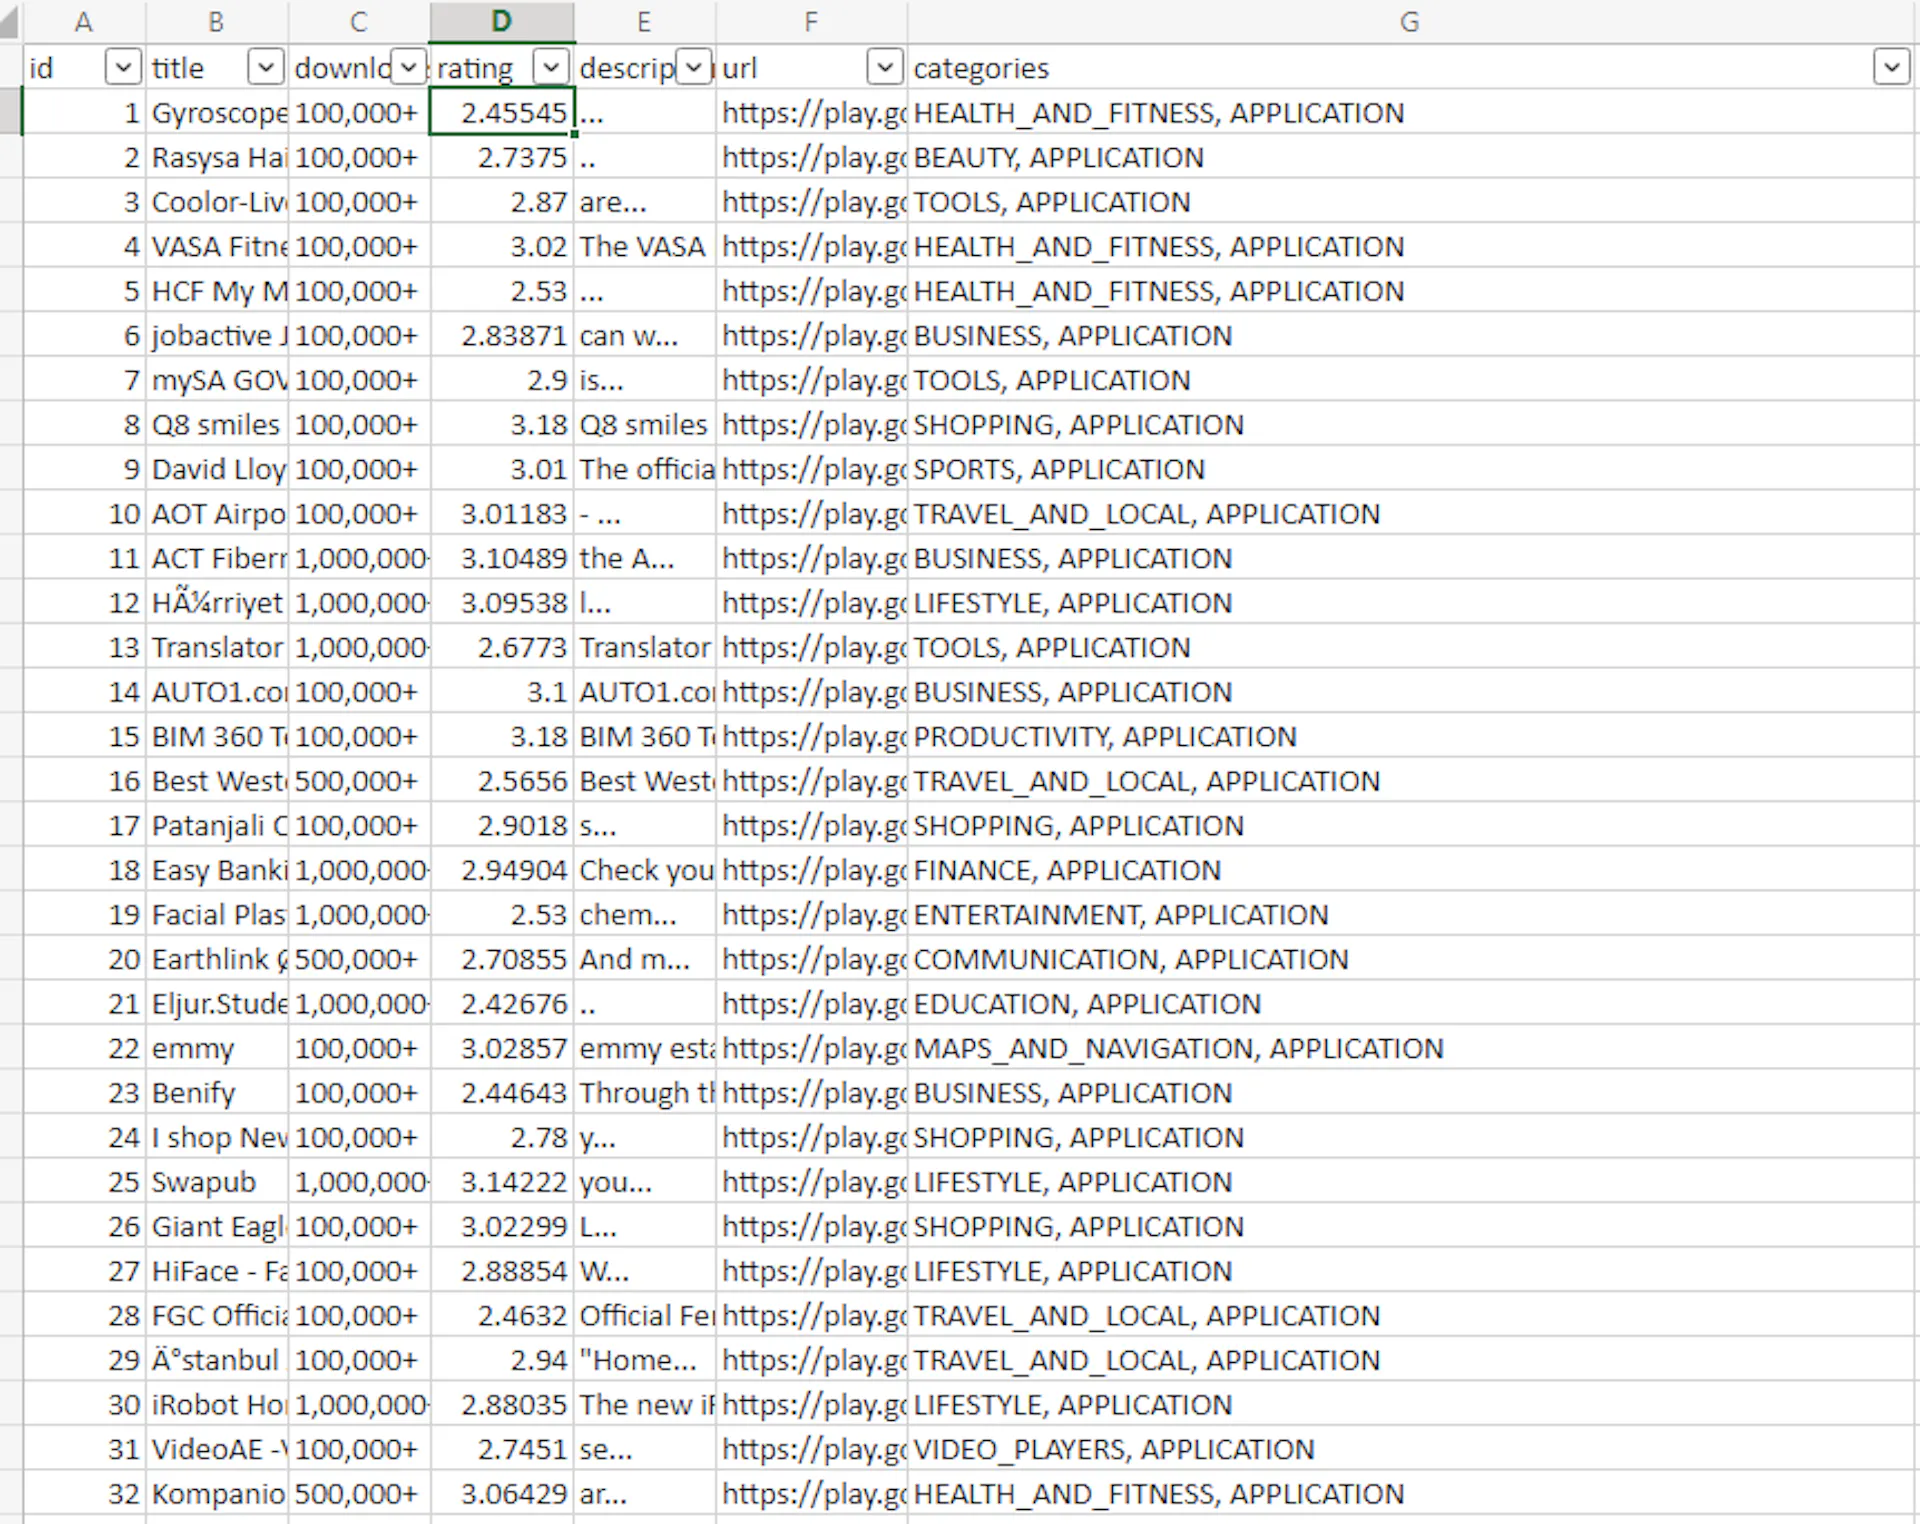Click PRODUCTIVITY, APPLICATION categories cell
Viewport: 1920px width, 1524px height.
point(1411,736)
